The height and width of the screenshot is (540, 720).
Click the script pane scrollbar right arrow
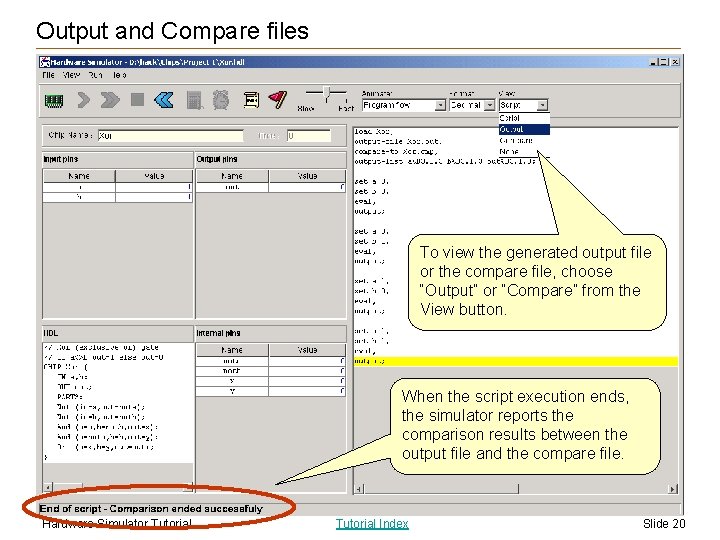pos(673,489)
